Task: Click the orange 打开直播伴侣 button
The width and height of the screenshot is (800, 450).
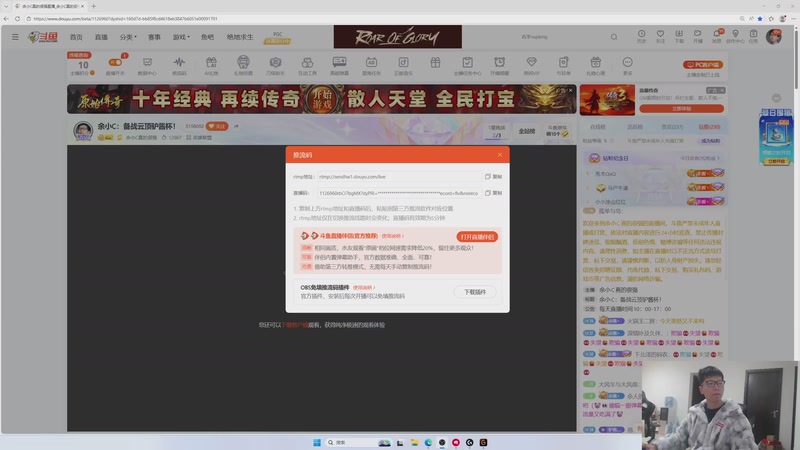Action: coord(477,237)
